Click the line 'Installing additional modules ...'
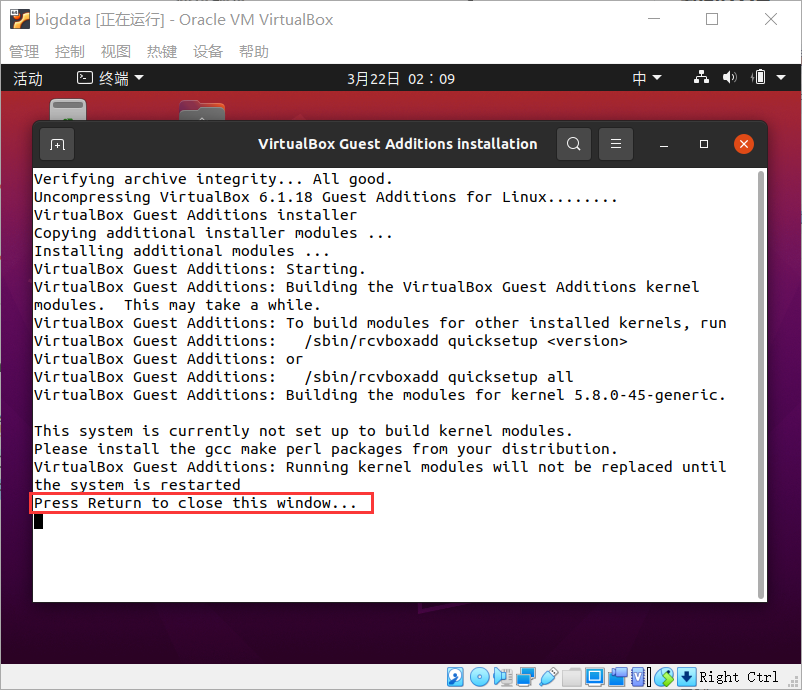Viewport: 802px width, 690px height. [182, 251]
